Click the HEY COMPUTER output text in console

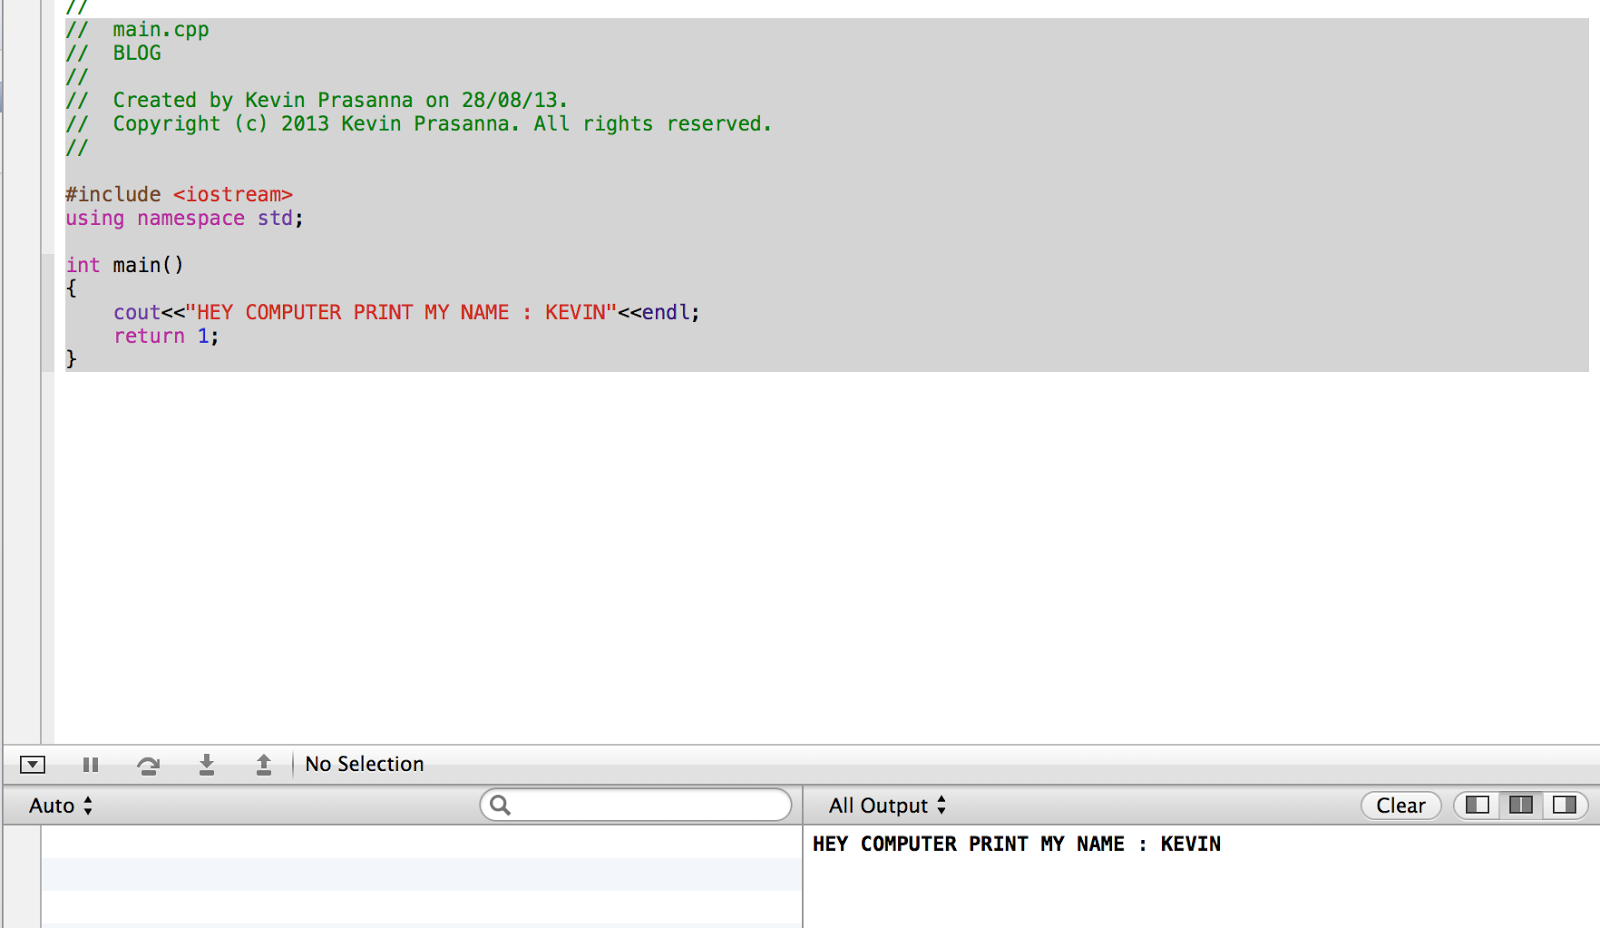1016,843
